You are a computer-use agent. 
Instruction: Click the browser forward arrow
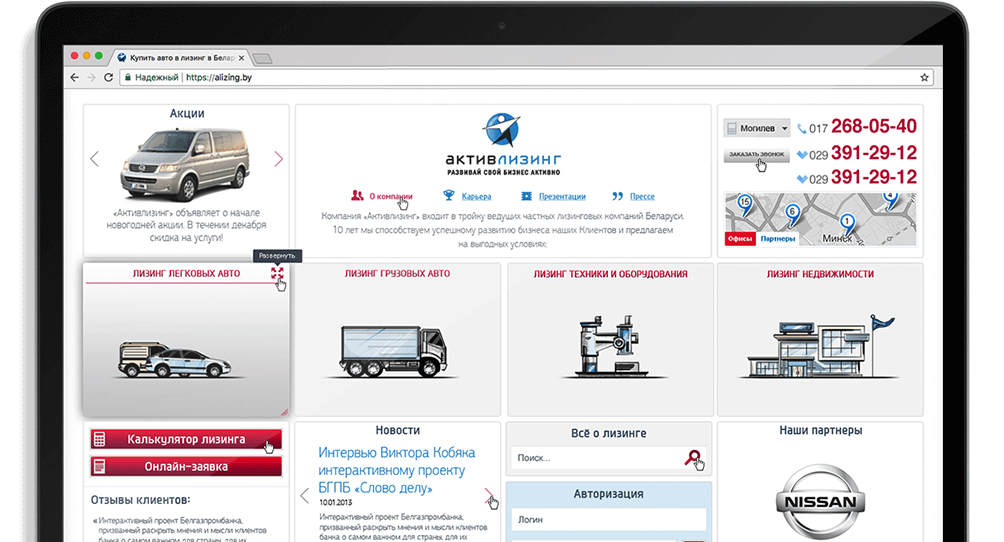pyautogui.click(x=91, y=78)
